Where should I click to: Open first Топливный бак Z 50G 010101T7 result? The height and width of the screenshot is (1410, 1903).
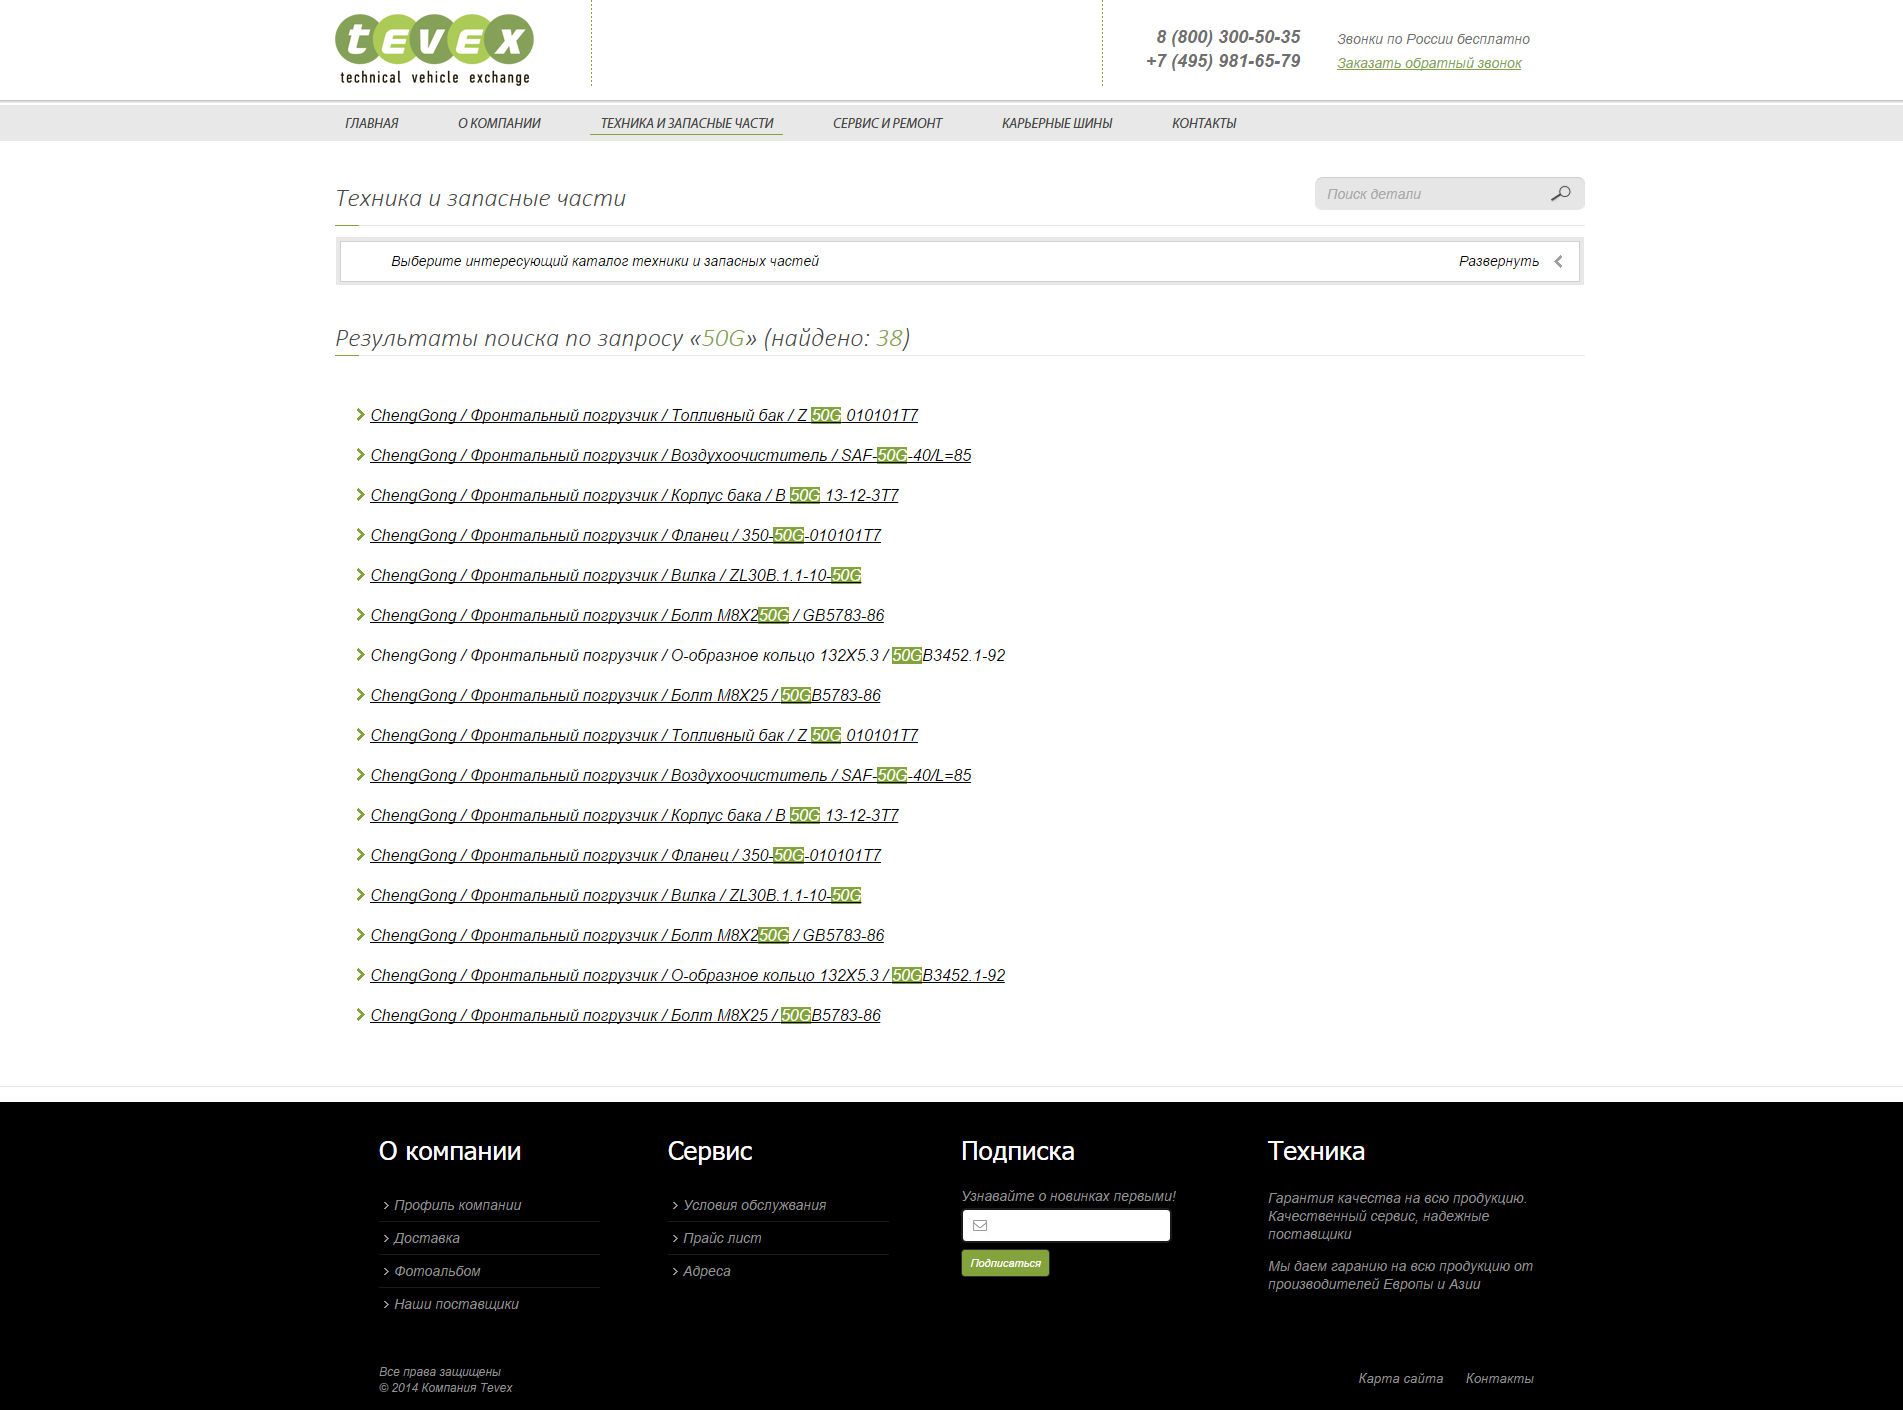tap(644, 415)
